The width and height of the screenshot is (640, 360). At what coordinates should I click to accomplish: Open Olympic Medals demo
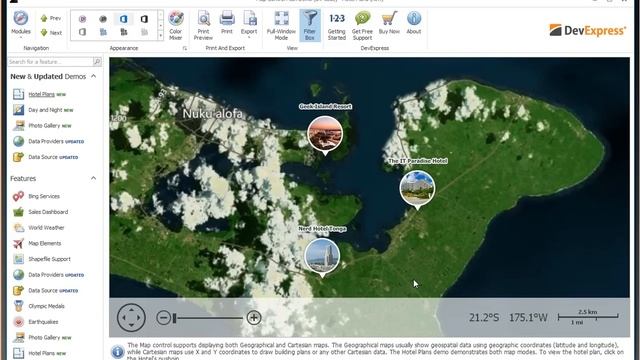coord(38,306)
